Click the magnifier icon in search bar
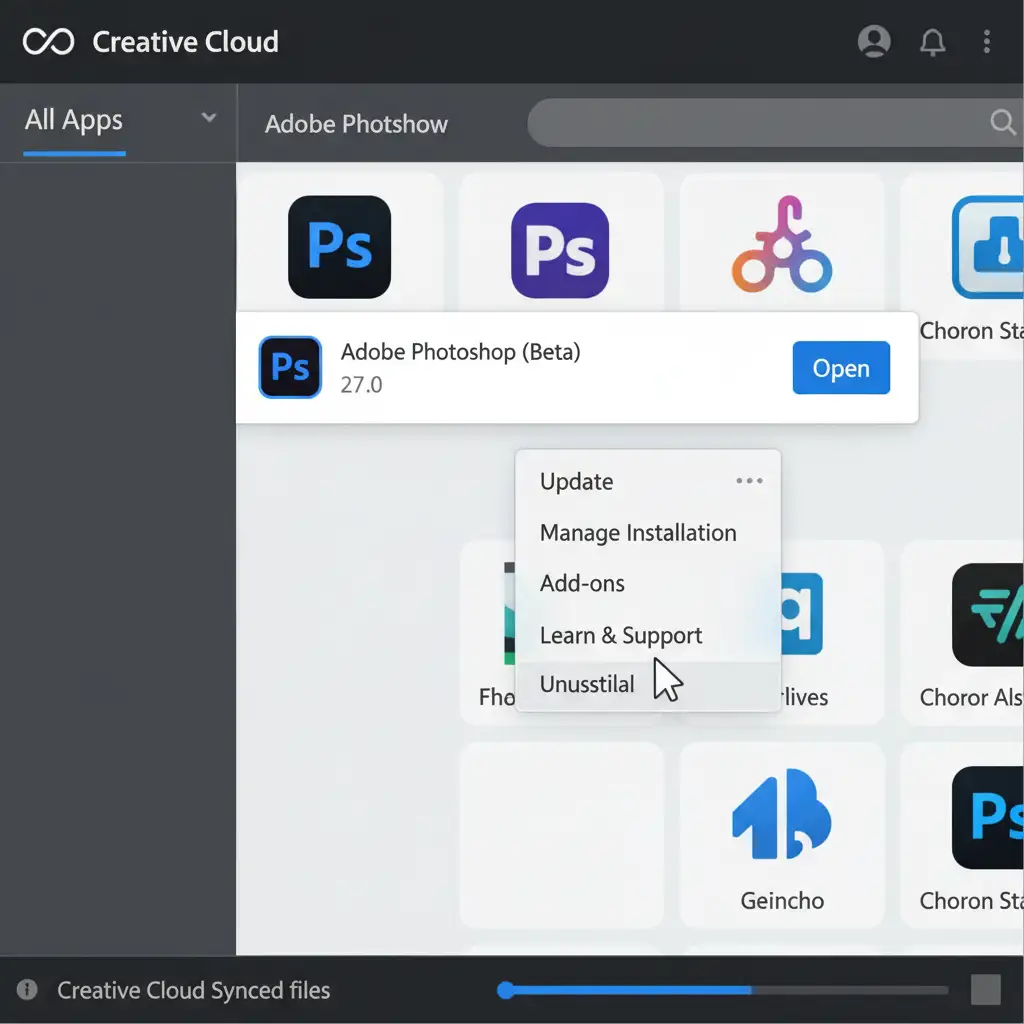The height and width of the screenshot is (1024, 1024). [x=1002, y=122]
